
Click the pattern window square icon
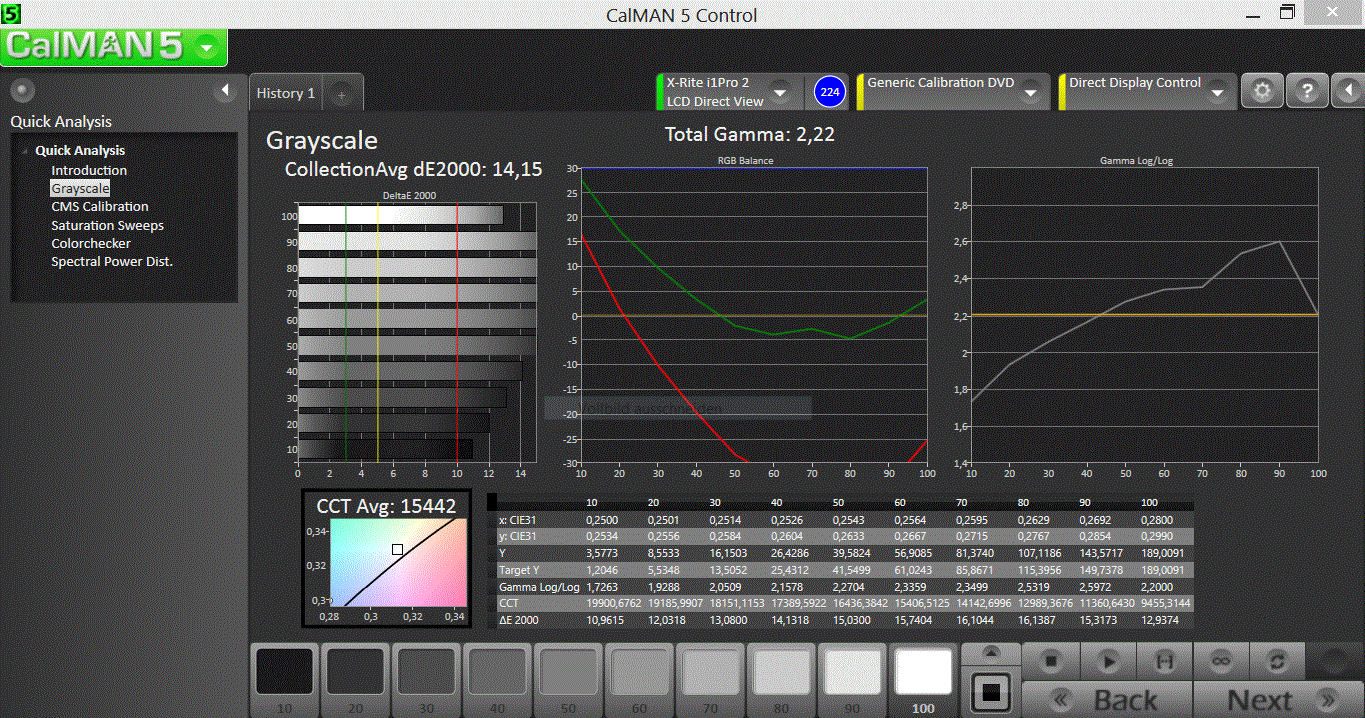(x=990, y=691)
